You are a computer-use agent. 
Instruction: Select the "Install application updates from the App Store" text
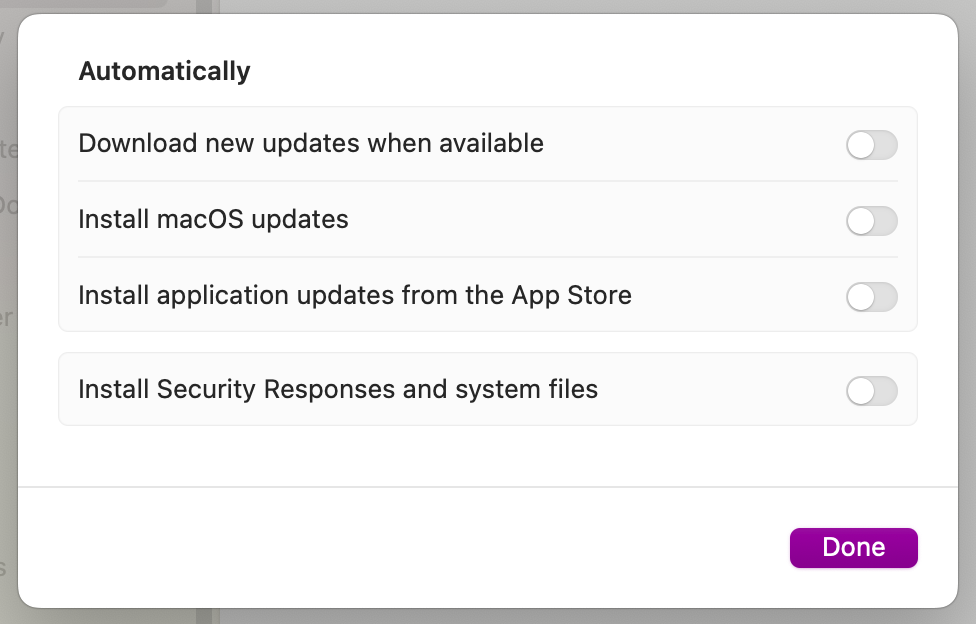point(354,295)
